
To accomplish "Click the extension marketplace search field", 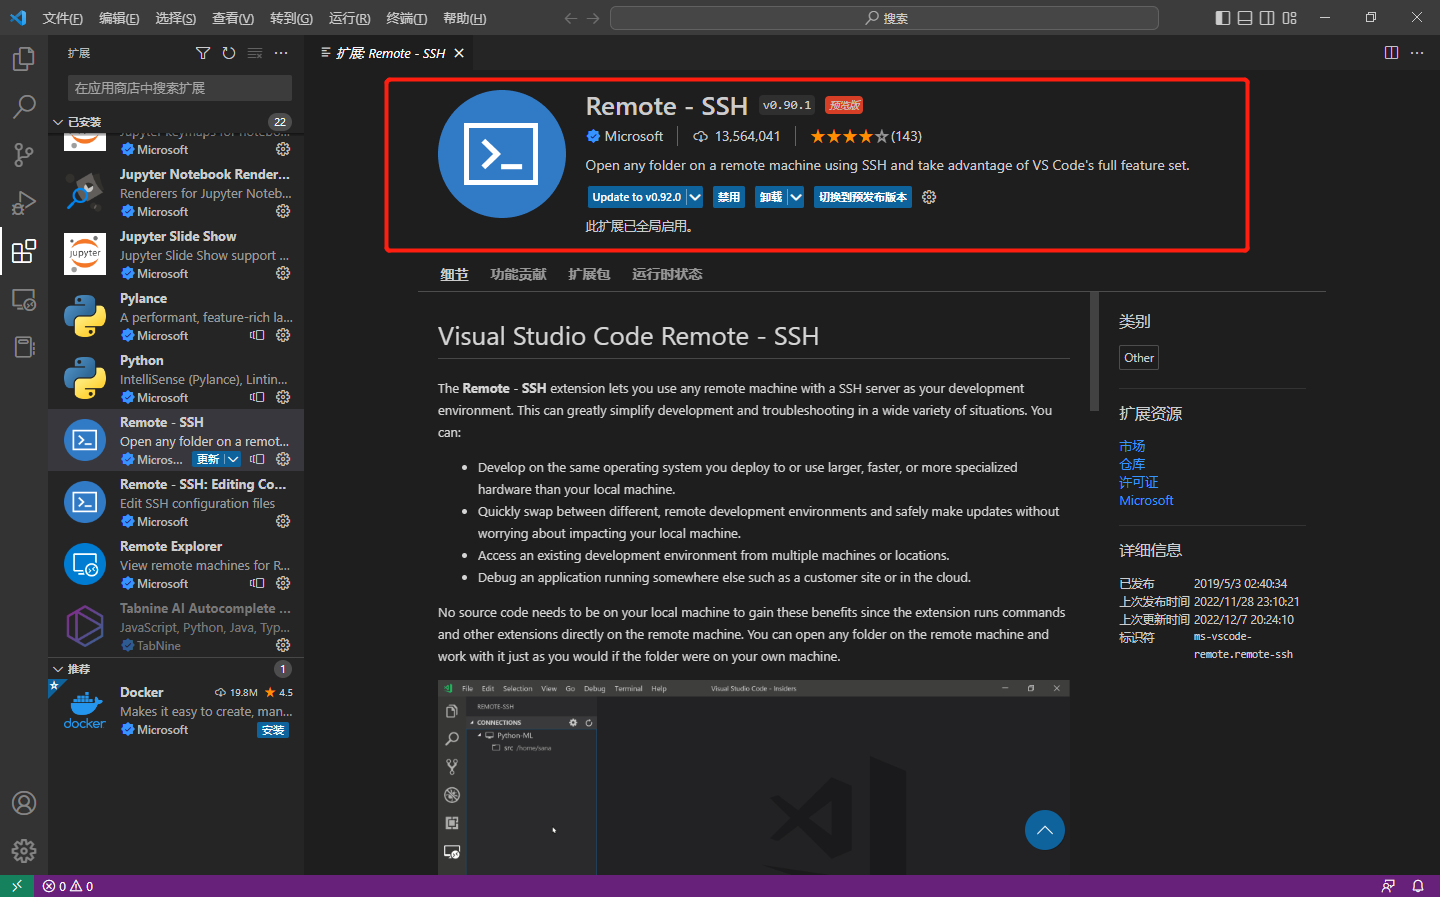I will click(x=180, y=88).
